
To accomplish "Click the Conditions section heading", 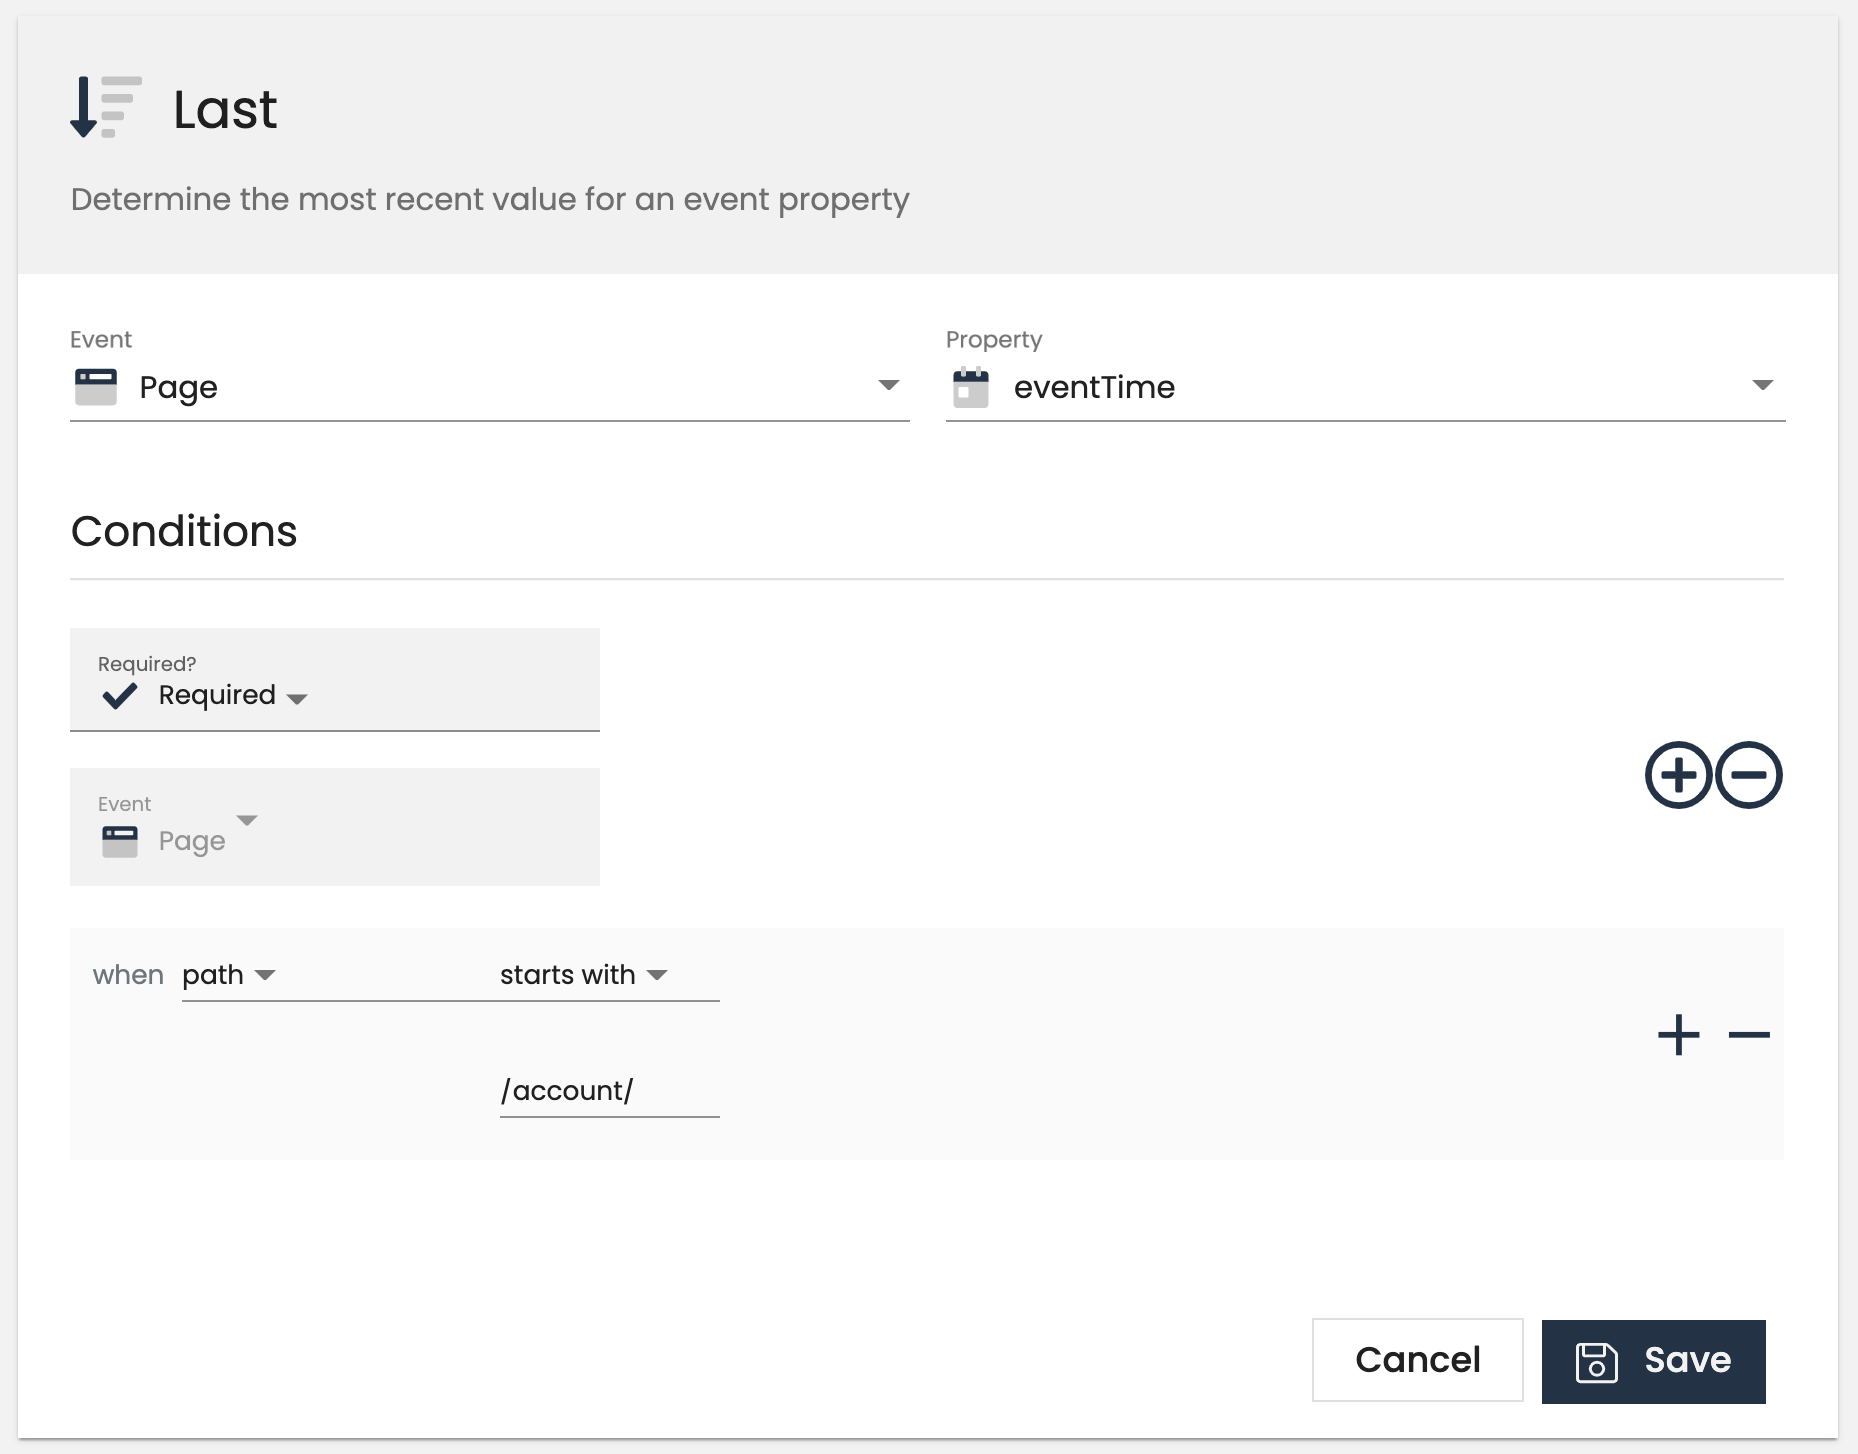I will pos(184,531).
